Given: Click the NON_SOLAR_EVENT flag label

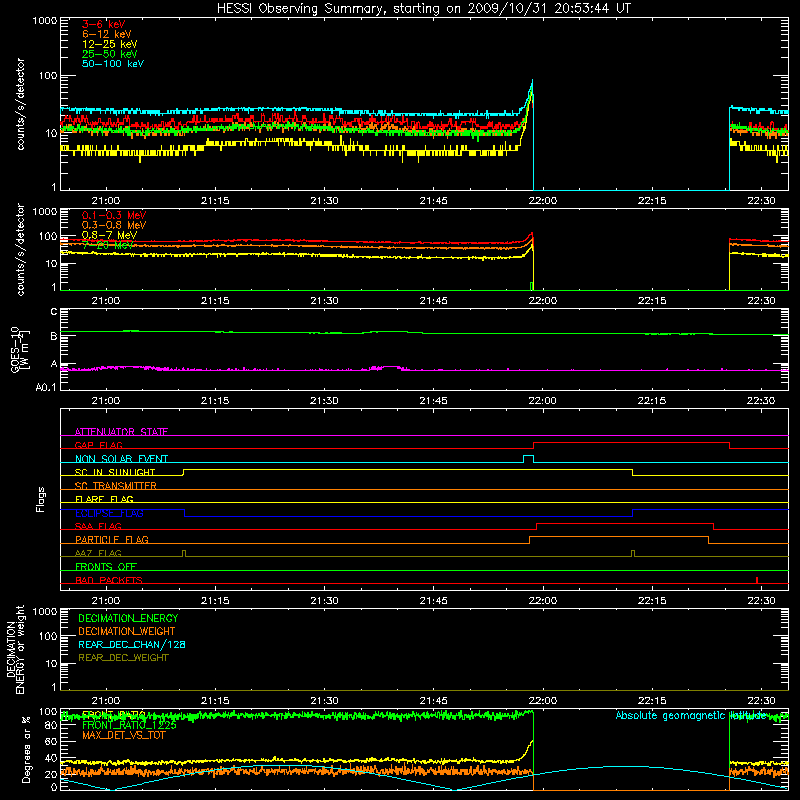Looking at the screenshot, I should coord(121,459).
